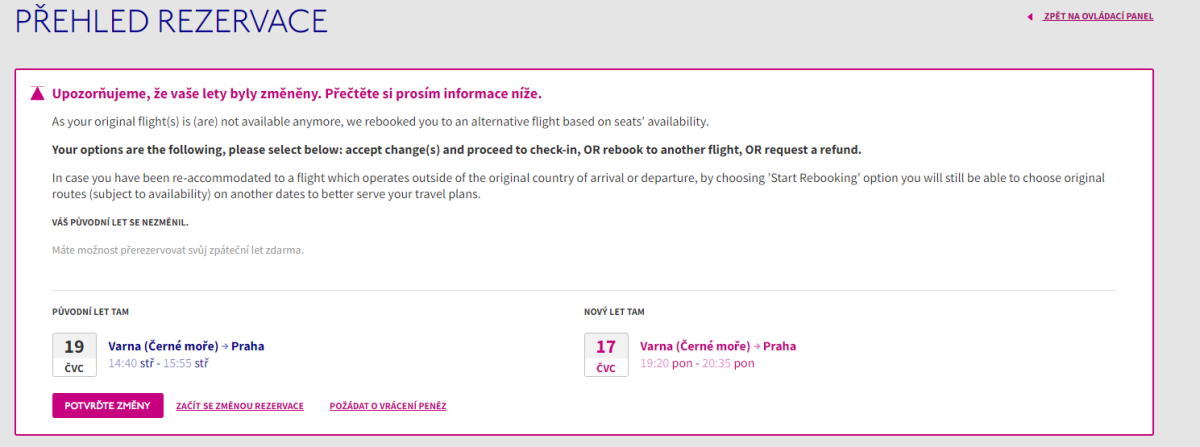Go back via Zpět na ovládací panel link

[1098, 17]
